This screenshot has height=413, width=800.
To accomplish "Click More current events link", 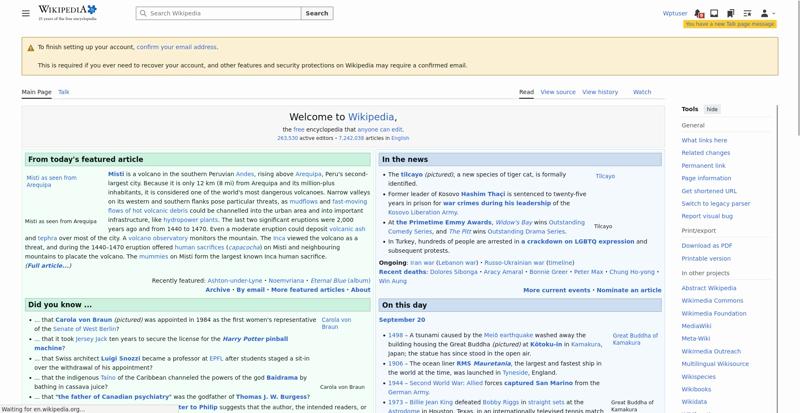I will pyautogui.click(x=557, y=290).
